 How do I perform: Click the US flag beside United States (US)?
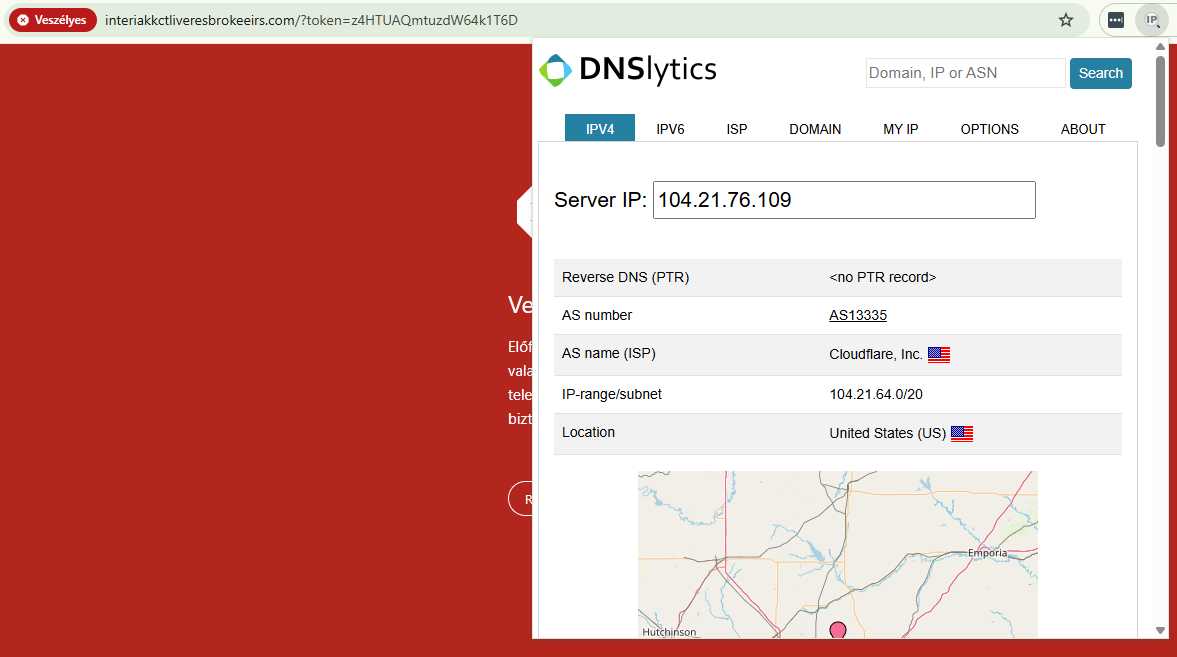point(962,433)
